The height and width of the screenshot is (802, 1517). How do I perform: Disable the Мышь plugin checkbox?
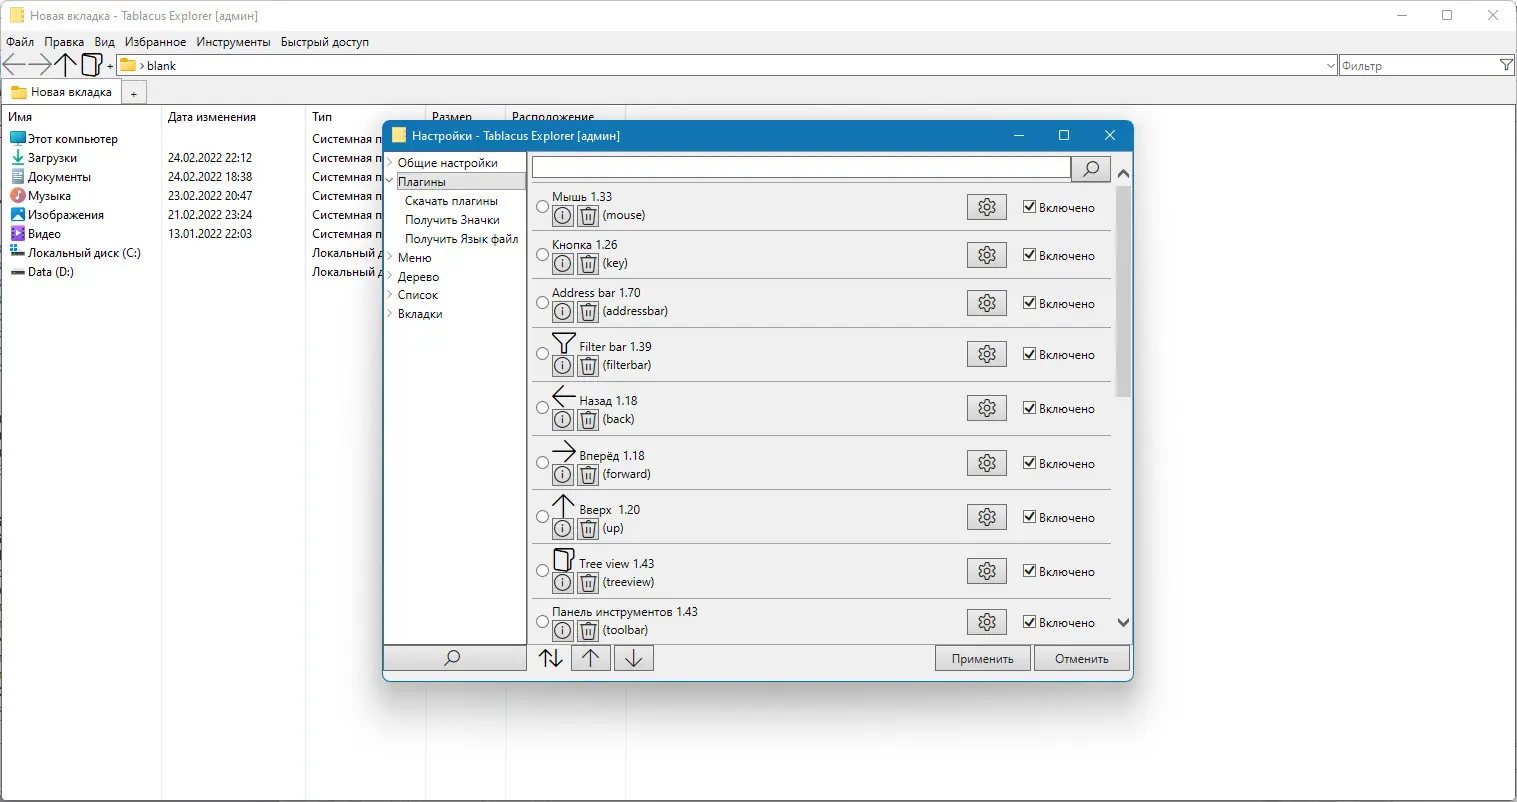(x=1029, y=207)
